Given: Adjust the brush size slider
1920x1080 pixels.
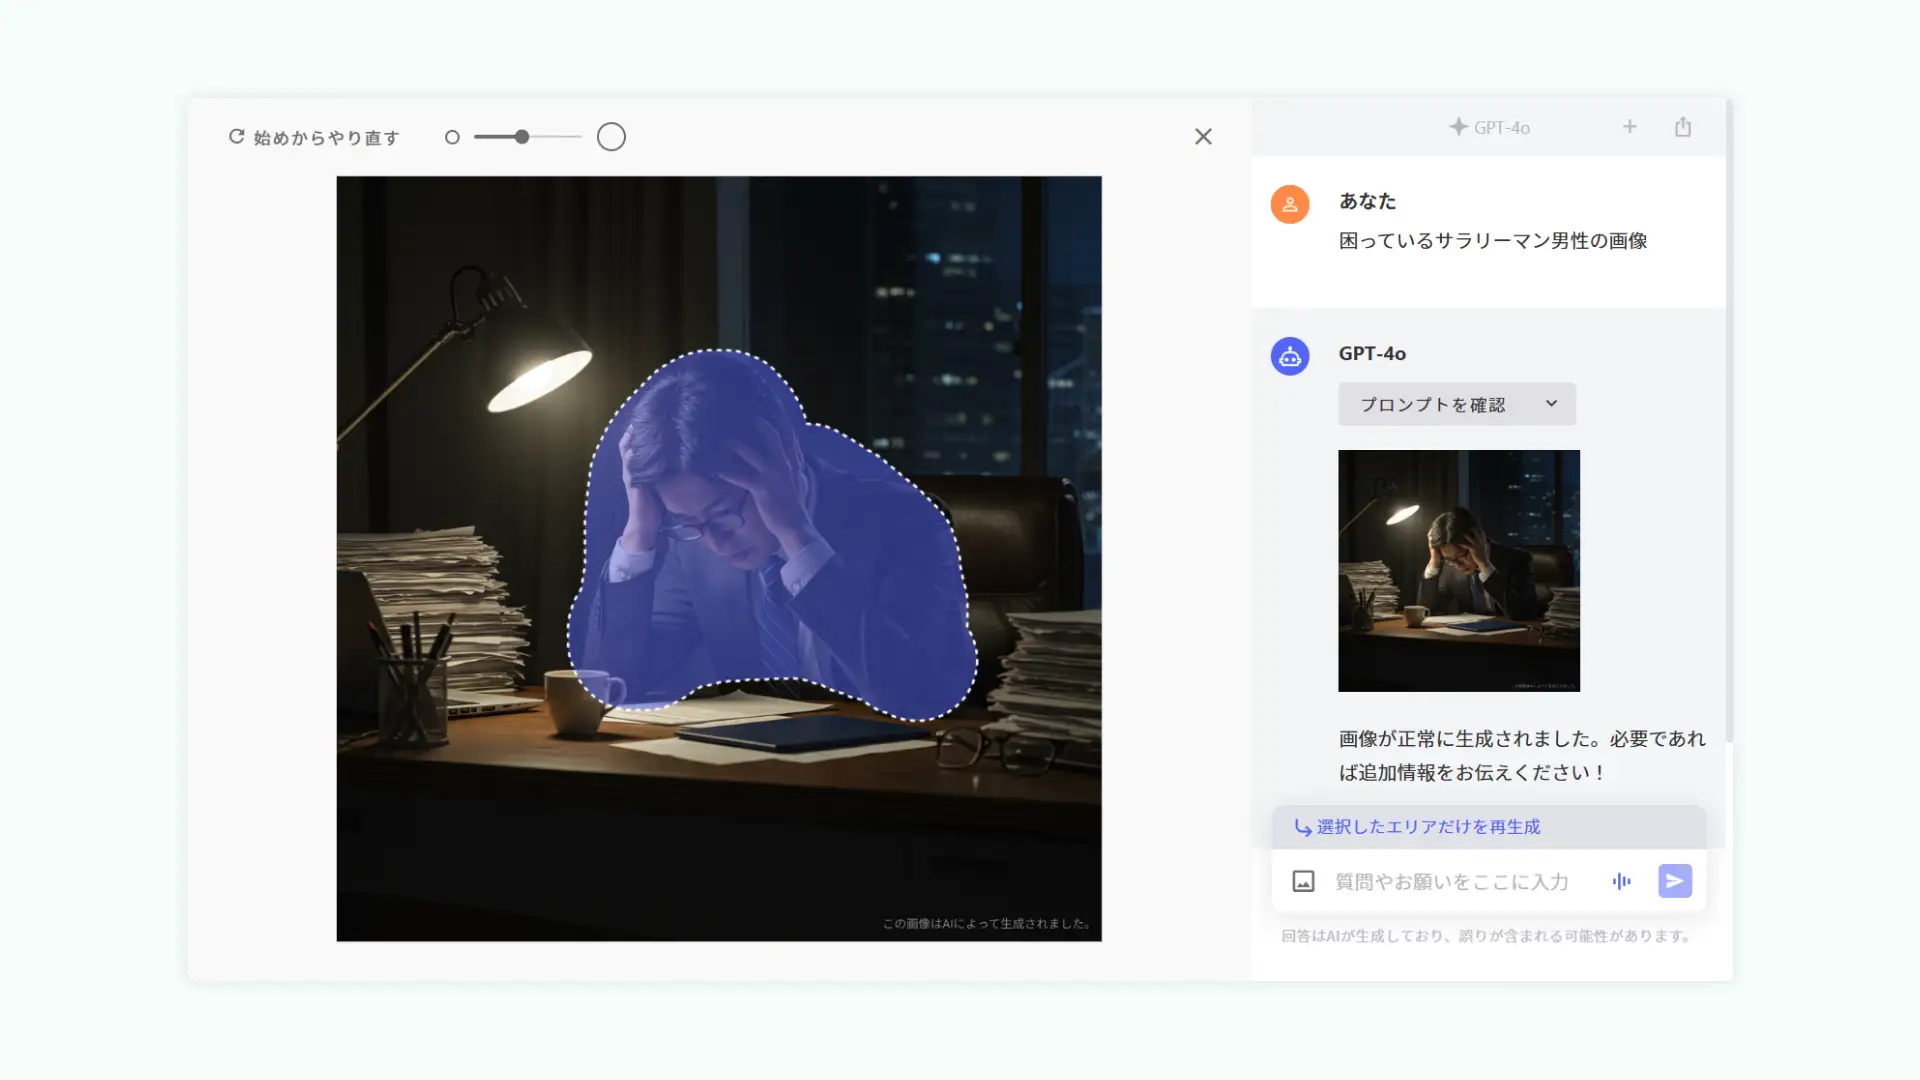Looking at the screenshot, I should pyautogui.click(x=521, y=137).
